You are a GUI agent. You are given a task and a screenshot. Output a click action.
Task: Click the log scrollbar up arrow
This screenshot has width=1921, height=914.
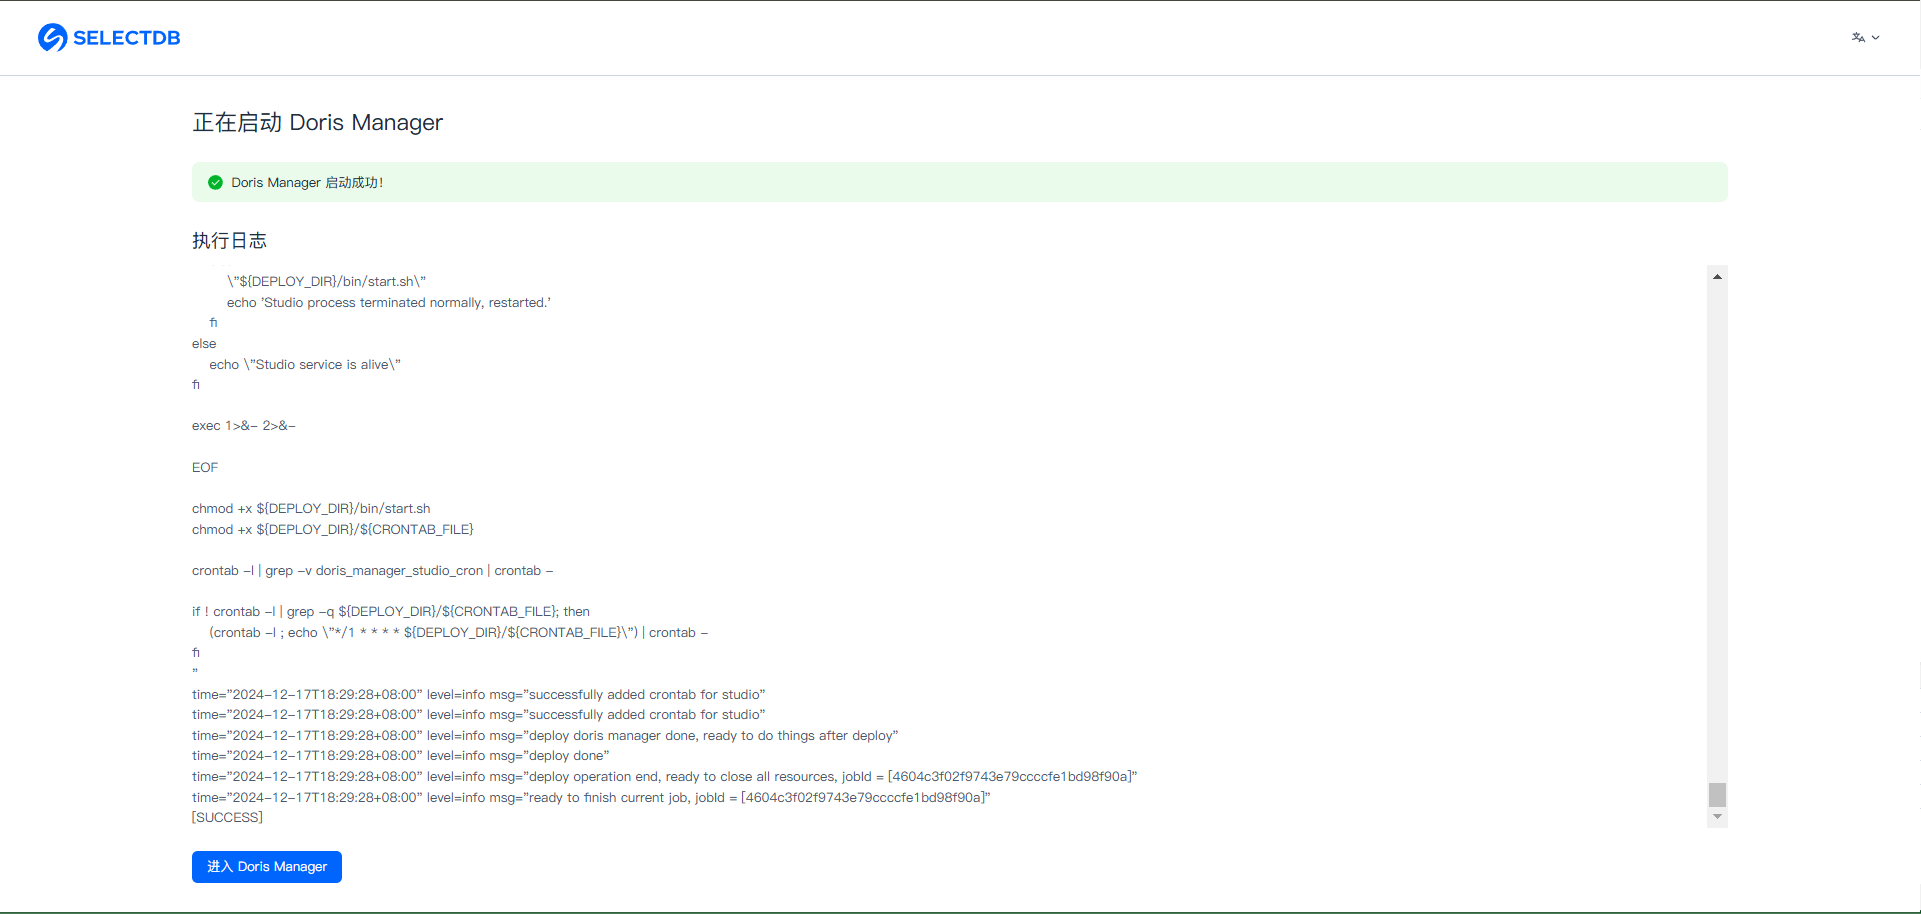1717,277
